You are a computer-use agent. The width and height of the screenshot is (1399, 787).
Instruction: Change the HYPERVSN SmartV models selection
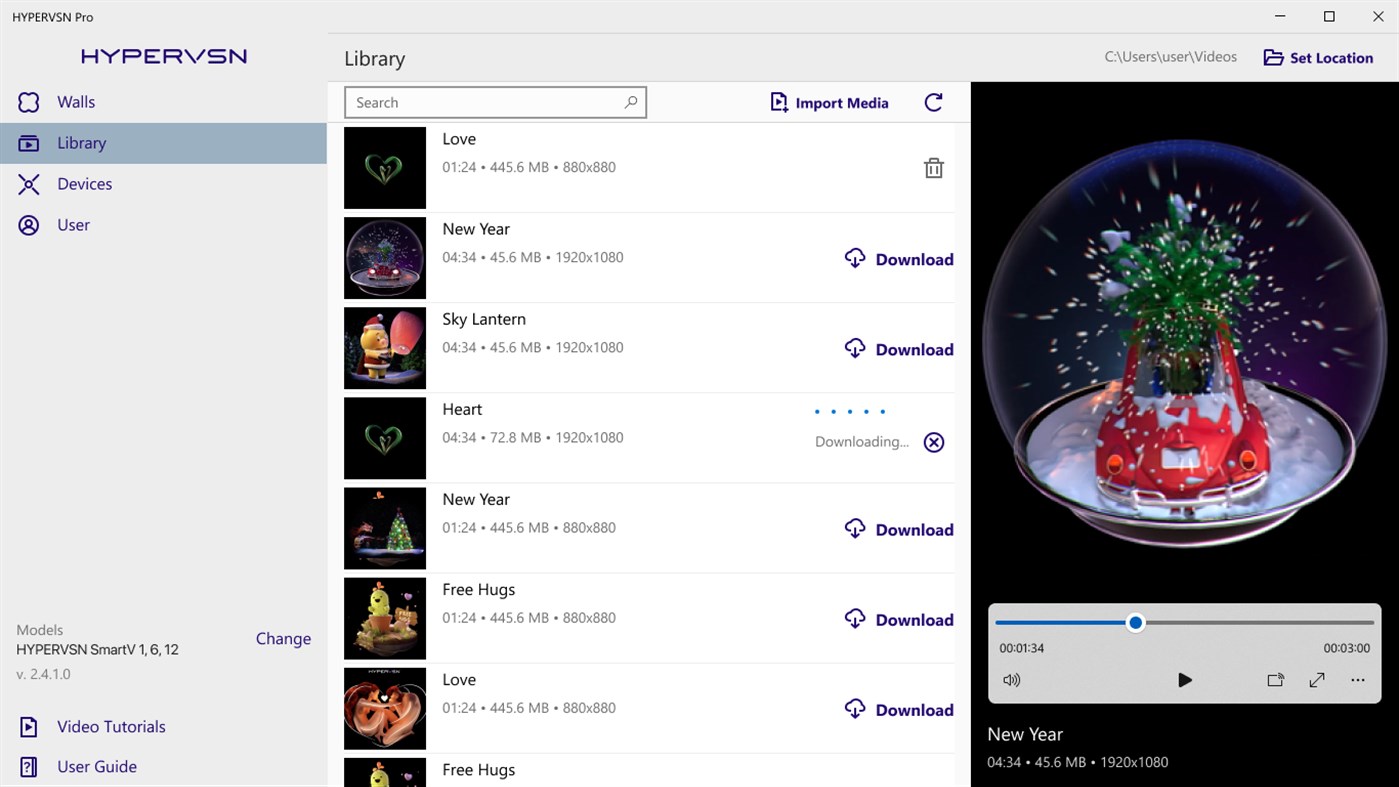point(283,638)
